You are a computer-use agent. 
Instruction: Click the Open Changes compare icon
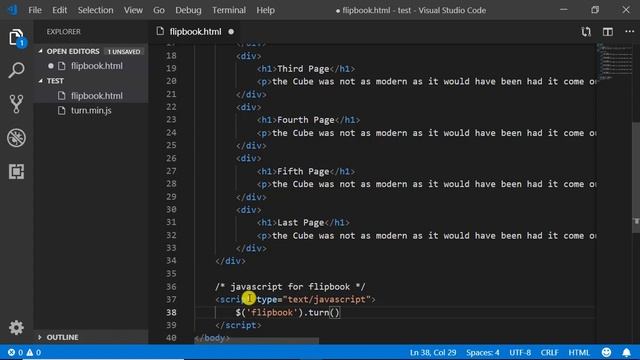(586, 32)
